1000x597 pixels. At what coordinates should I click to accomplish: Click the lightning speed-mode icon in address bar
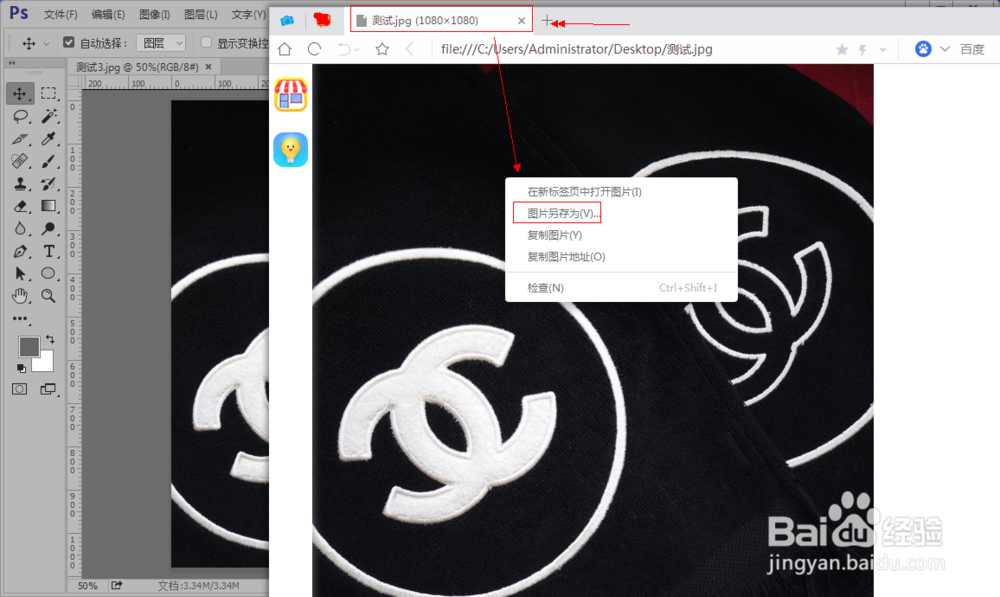(862, 49)
